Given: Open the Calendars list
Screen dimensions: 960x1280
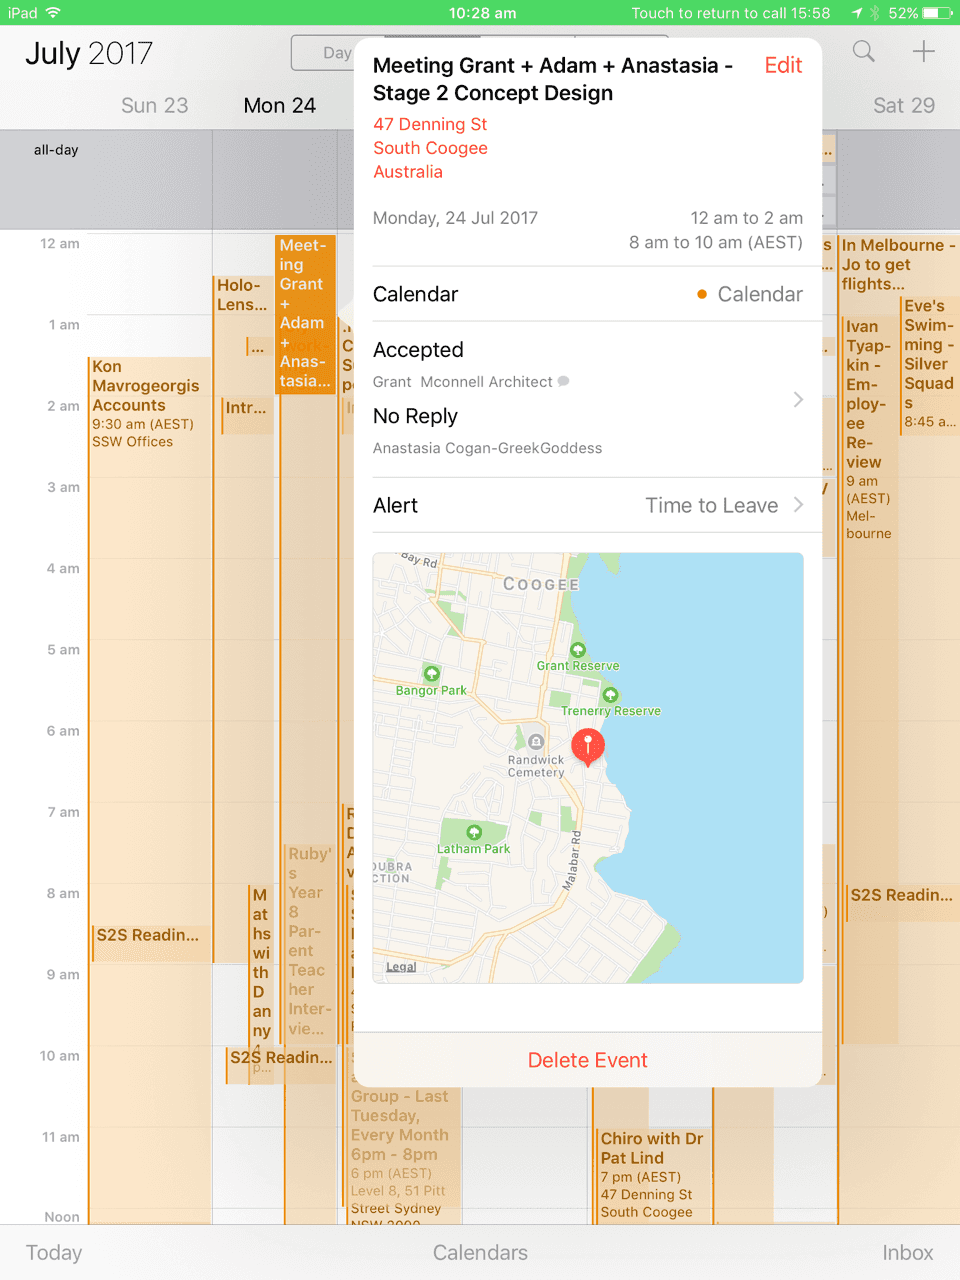Looking at the screenshot, I should (480, 1253).
